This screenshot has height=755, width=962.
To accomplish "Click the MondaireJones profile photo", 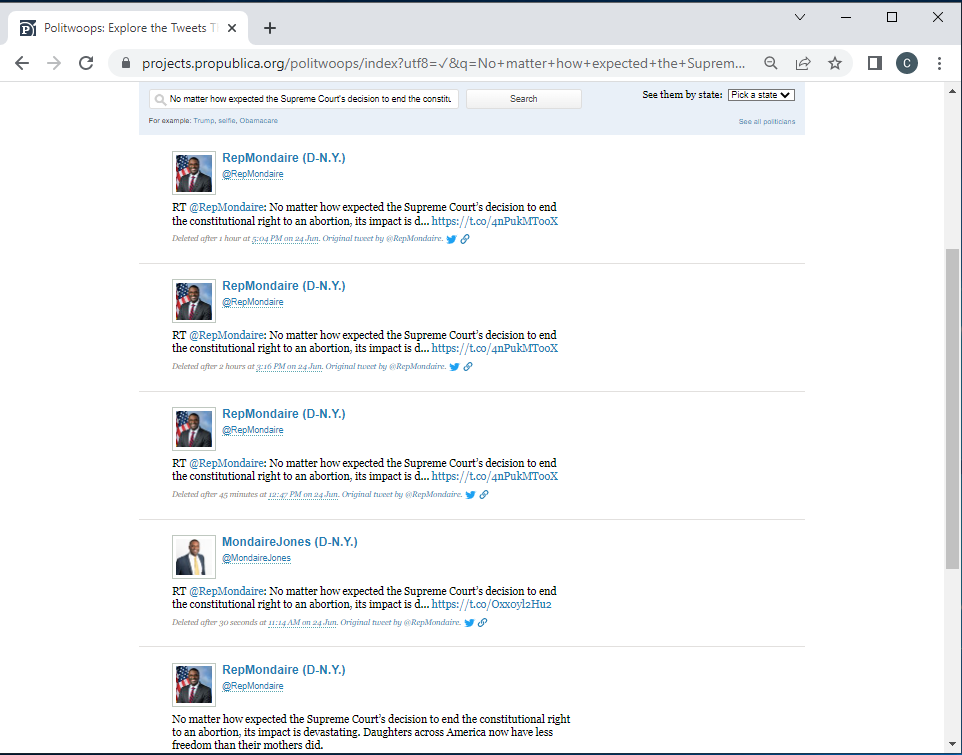I will click(x=194, y=557).
